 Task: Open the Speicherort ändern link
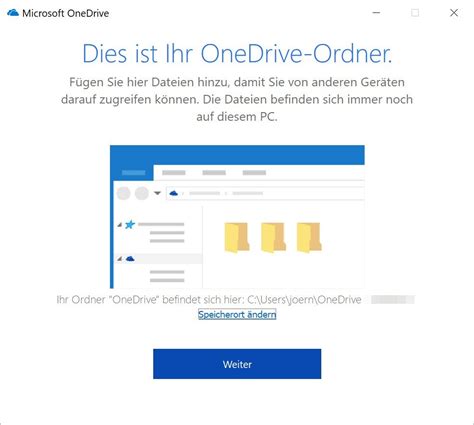[237, 314]
